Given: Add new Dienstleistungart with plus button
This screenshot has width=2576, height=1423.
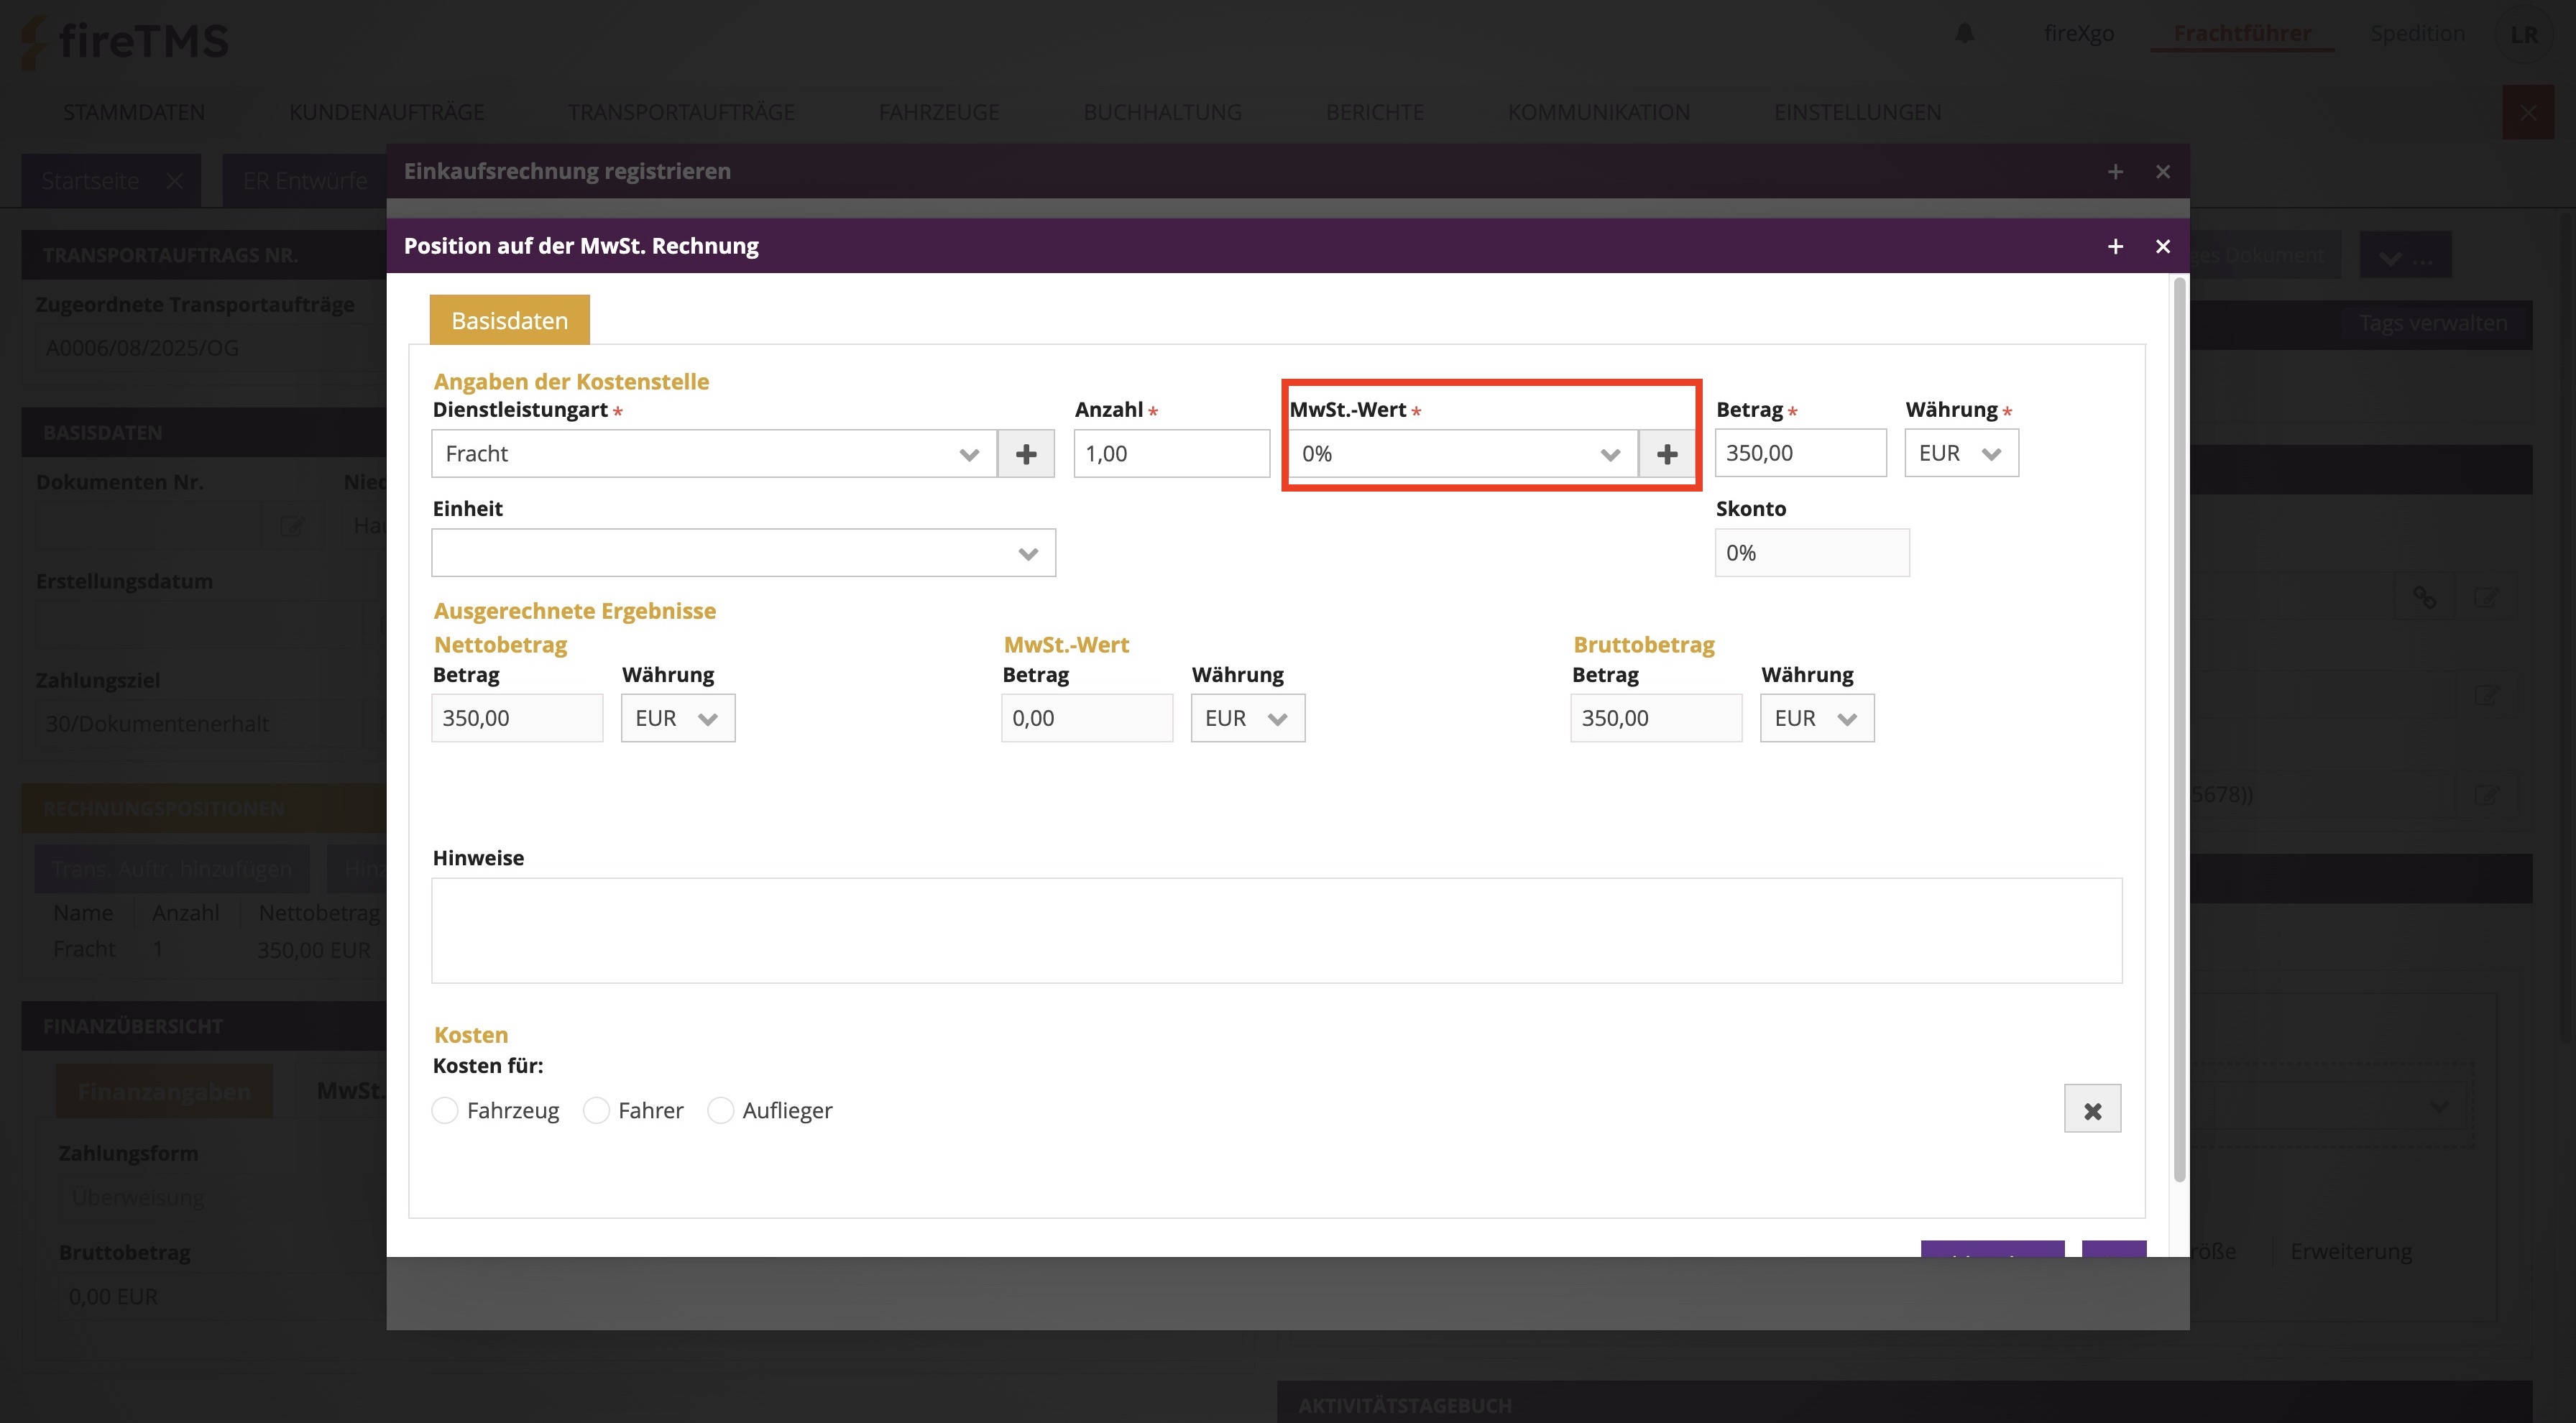Looking at the screenshot, I should click(x=1026, y=454).
